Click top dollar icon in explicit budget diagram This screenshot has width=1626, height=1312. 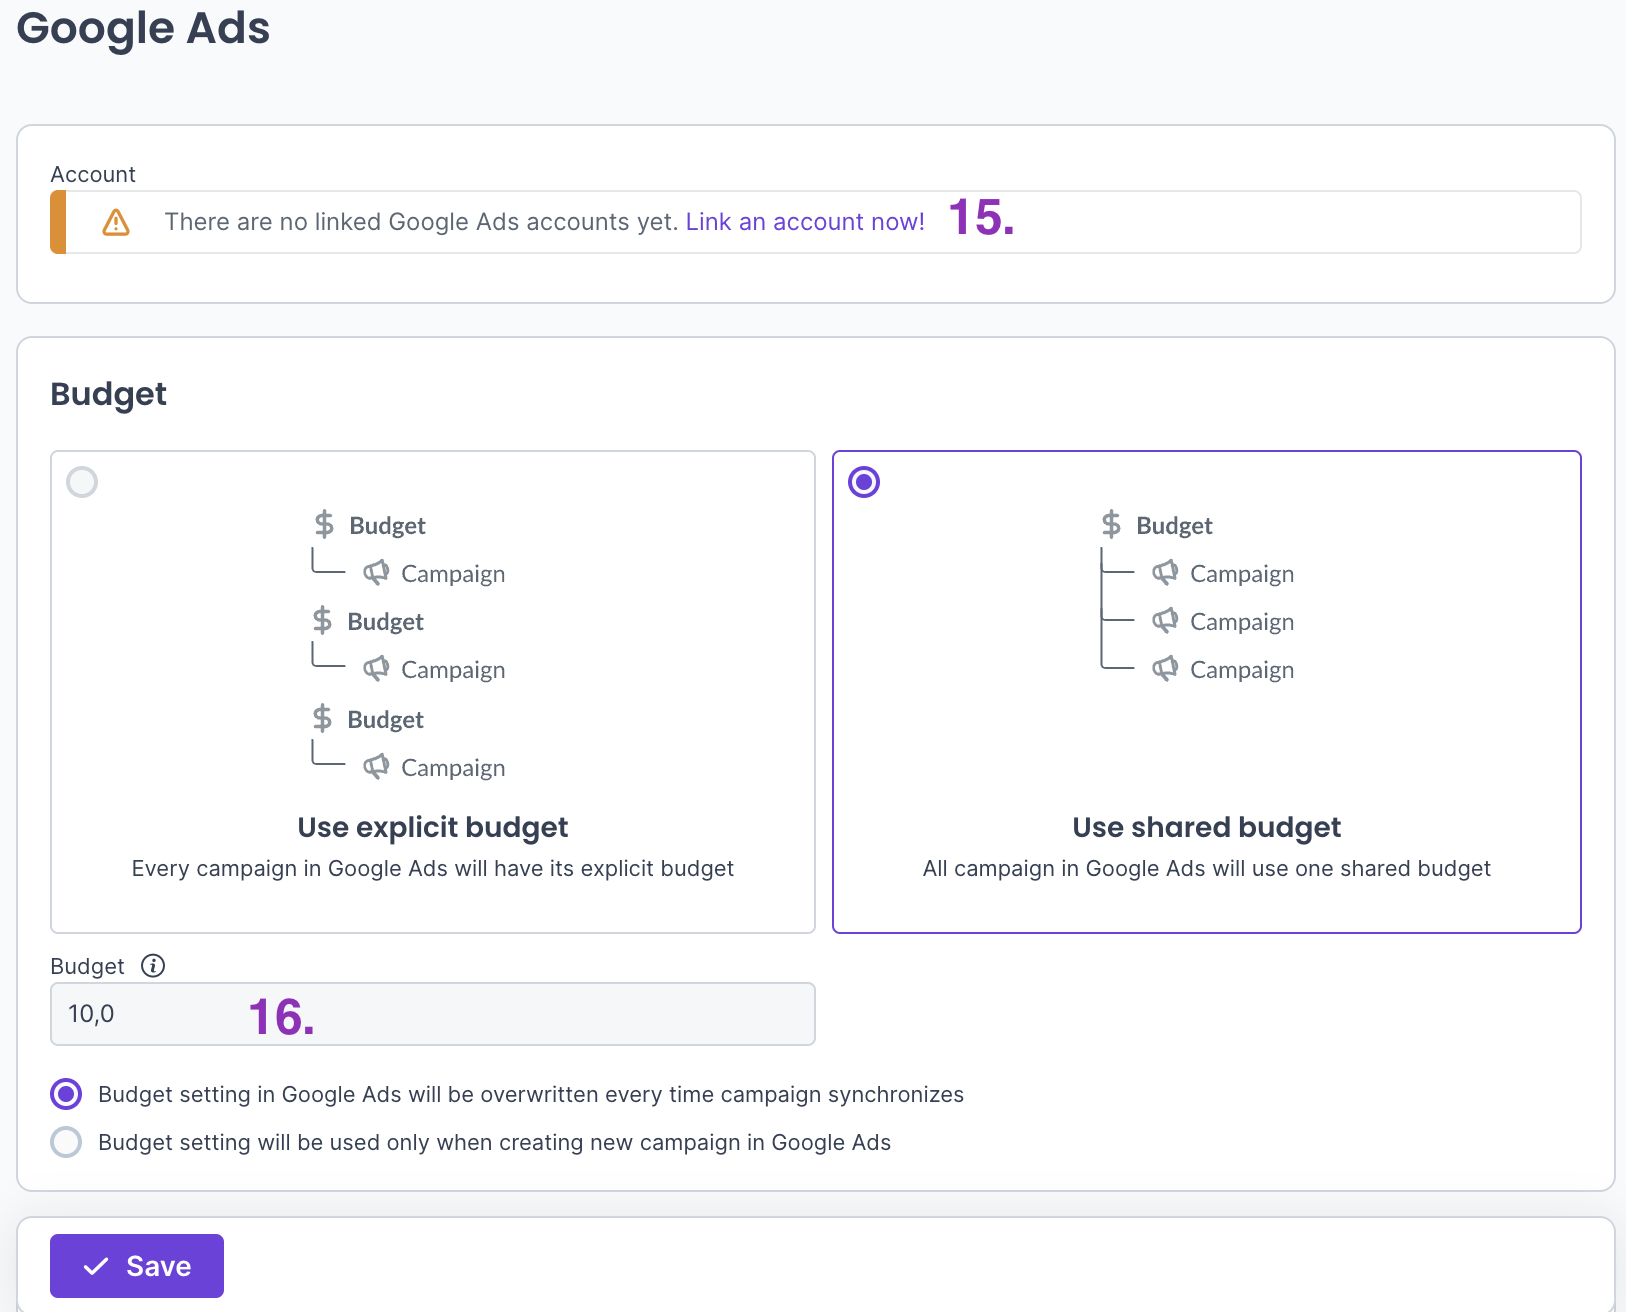coord(324,524)
